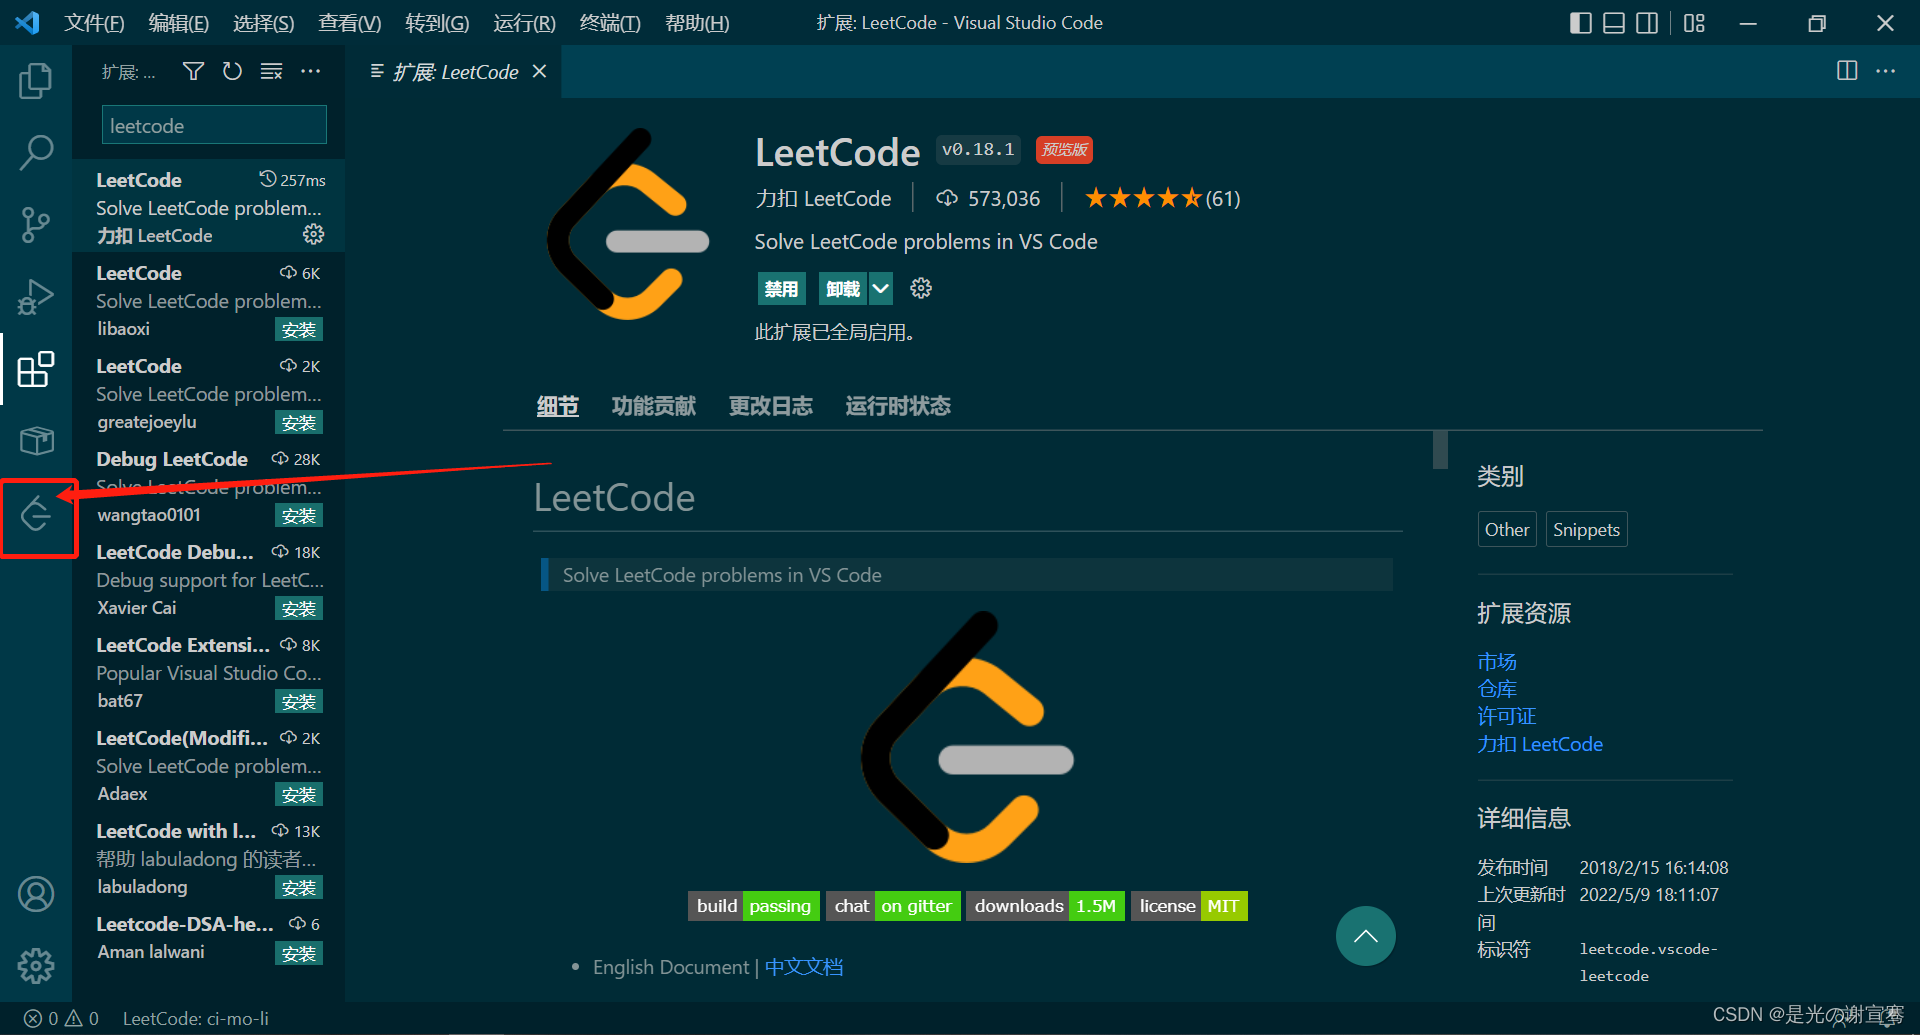
Task: Open 力扣 LeetCode resource link
Action: click(x=1540, y=744)
